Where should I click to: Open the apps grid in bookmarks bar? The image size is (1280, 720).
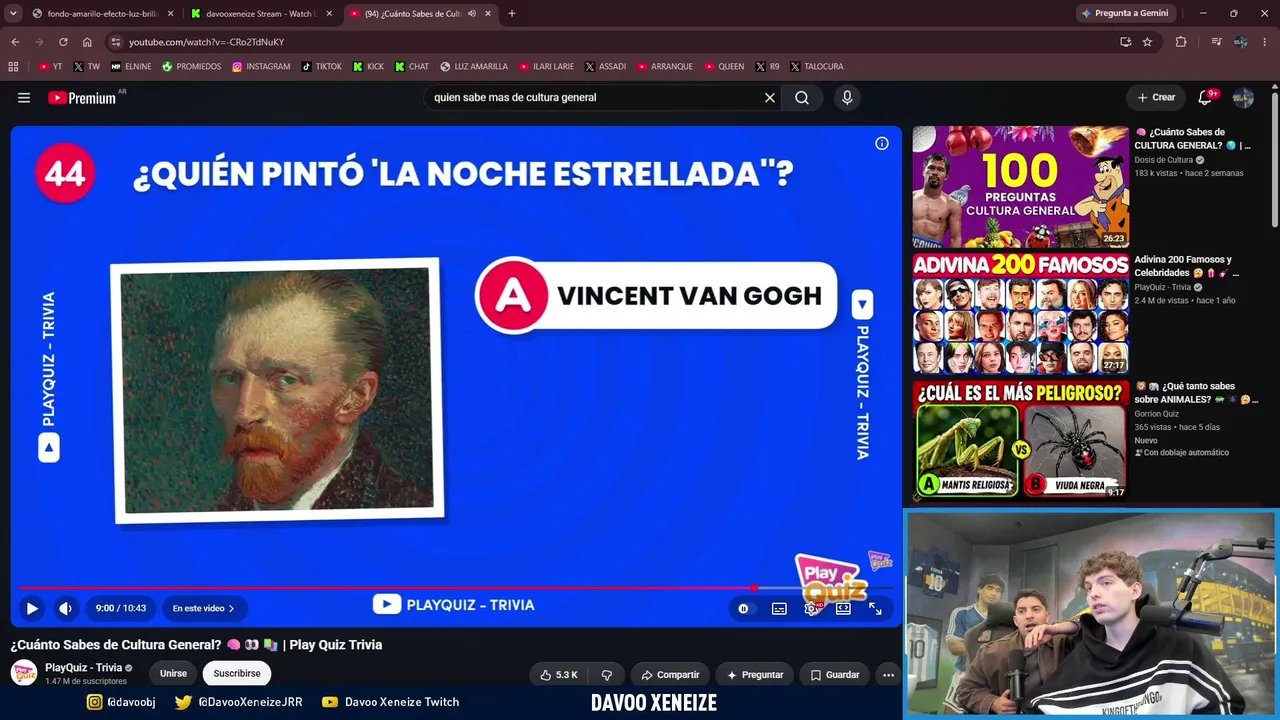(x=13, y=67)
